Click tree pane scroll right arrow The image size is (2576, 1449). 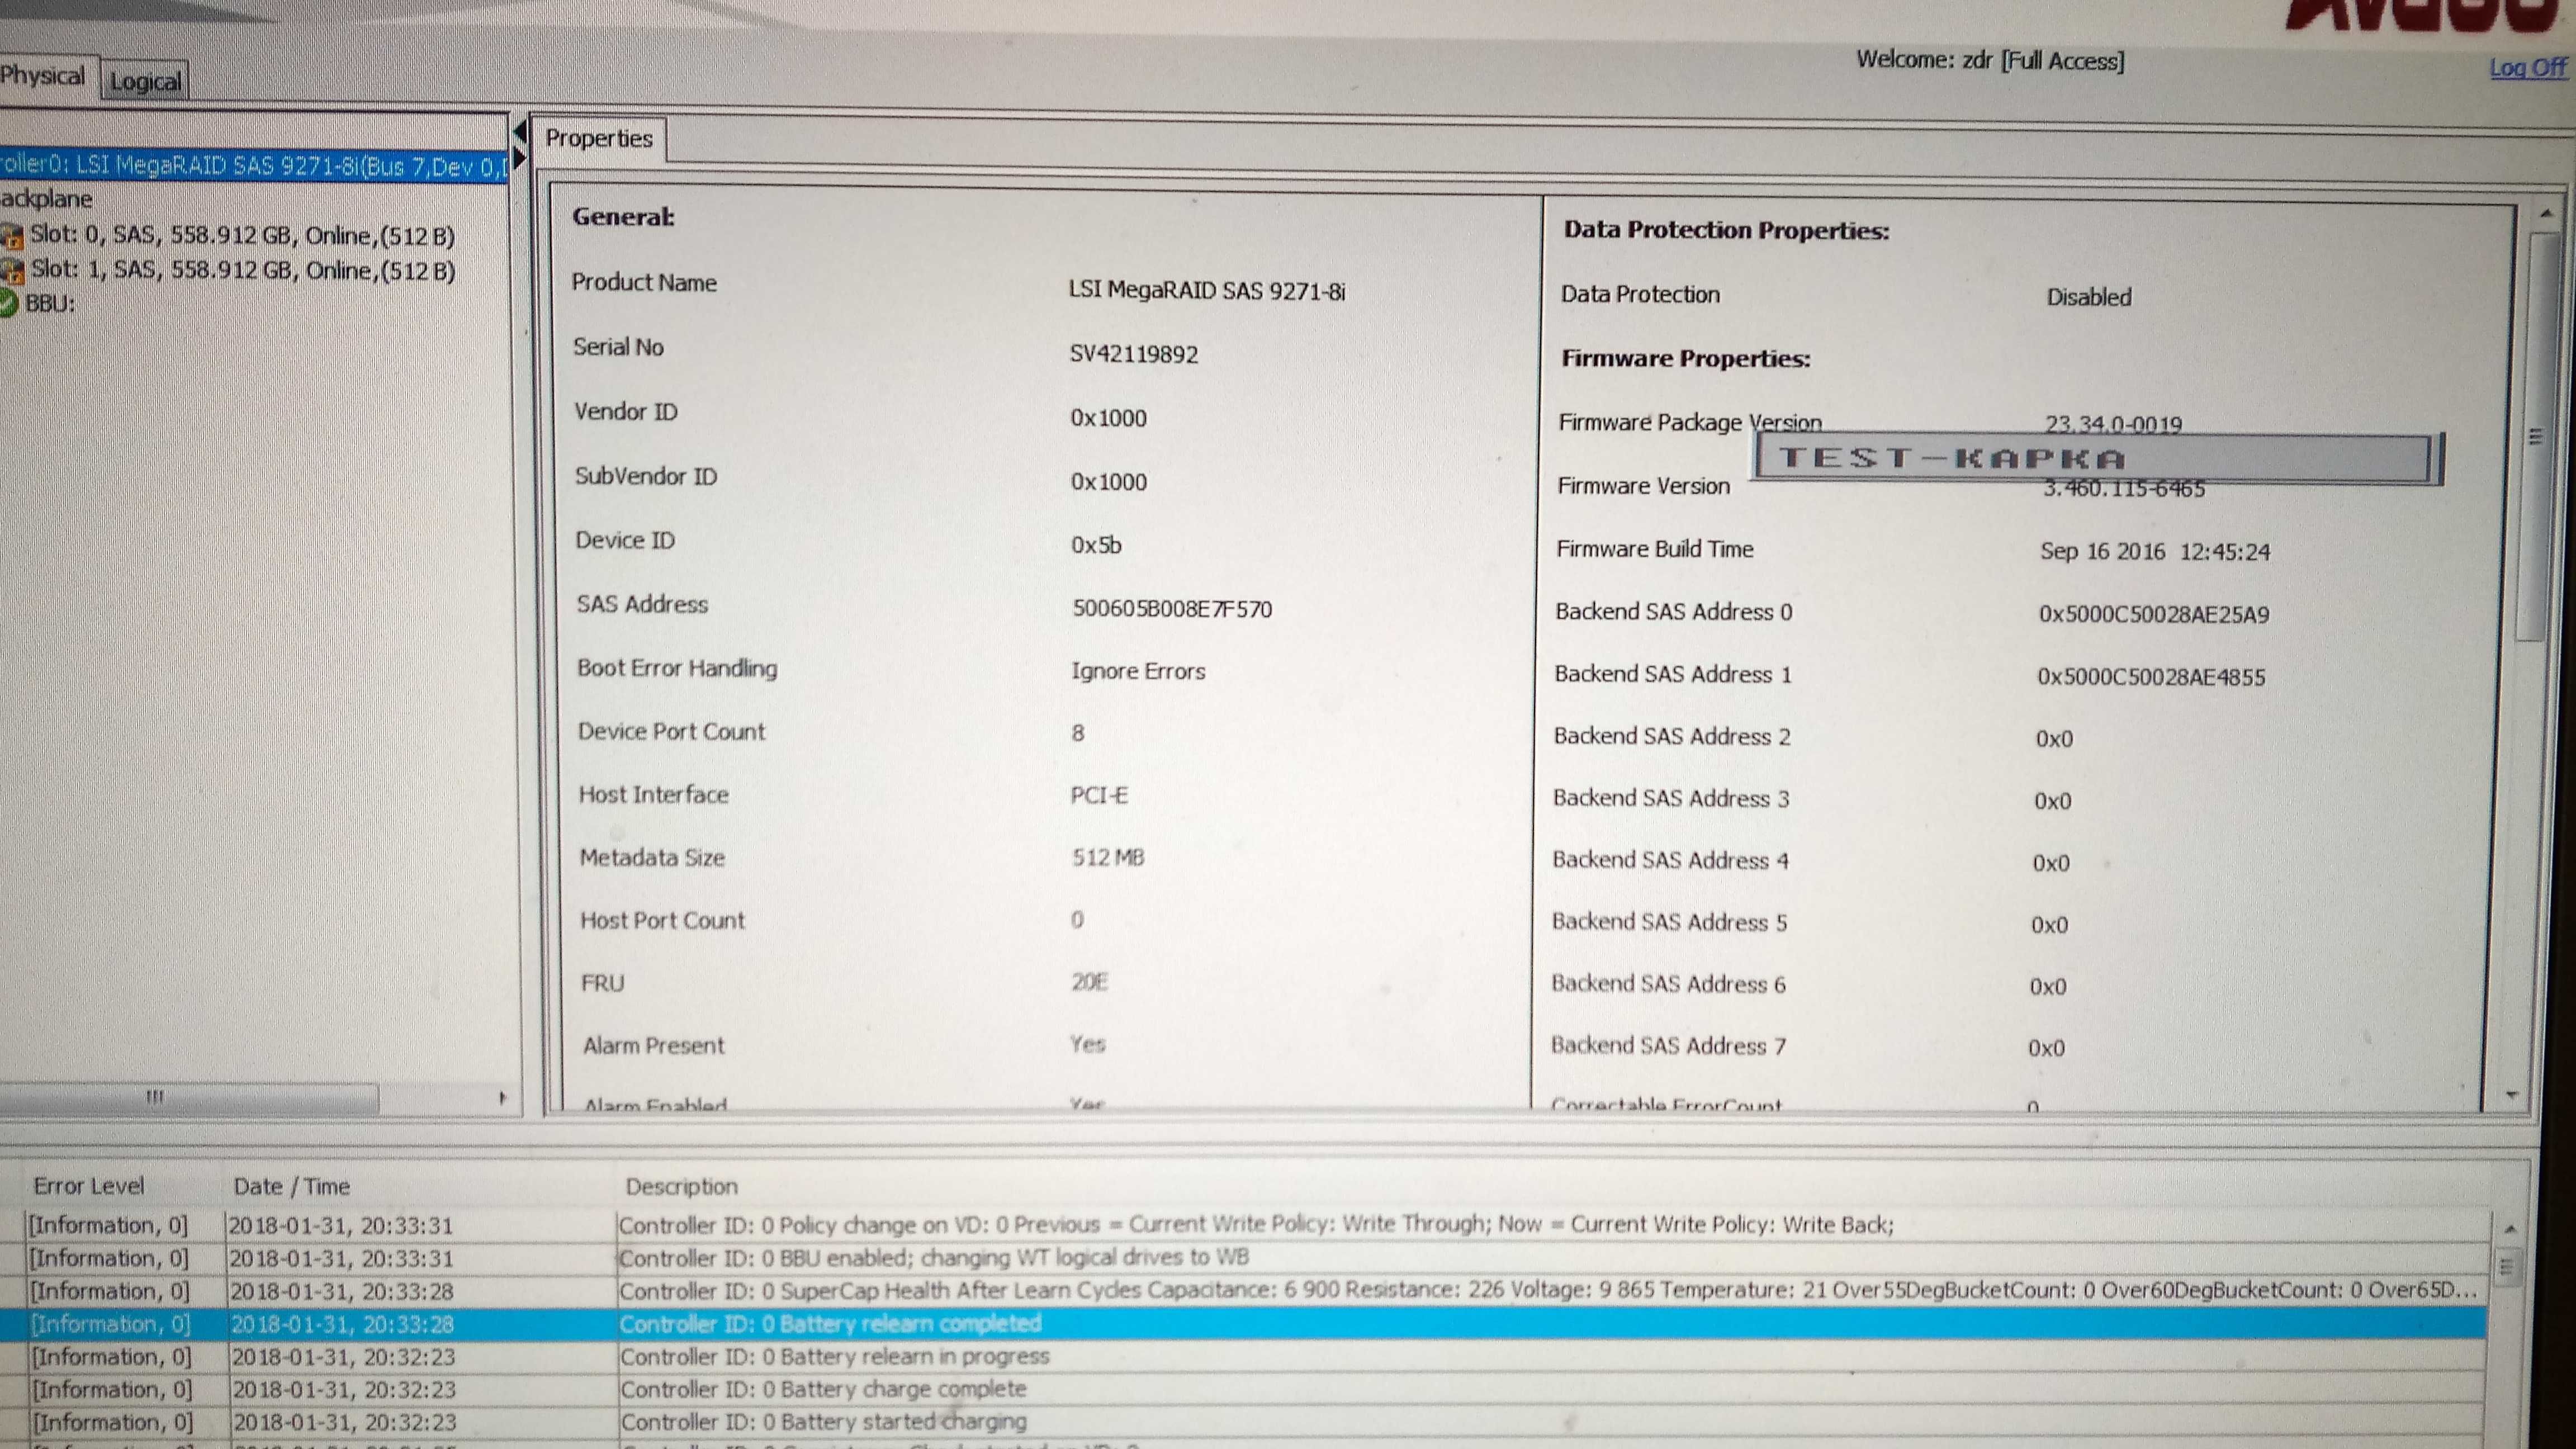pyautogui.click(x=502, y=1098)
